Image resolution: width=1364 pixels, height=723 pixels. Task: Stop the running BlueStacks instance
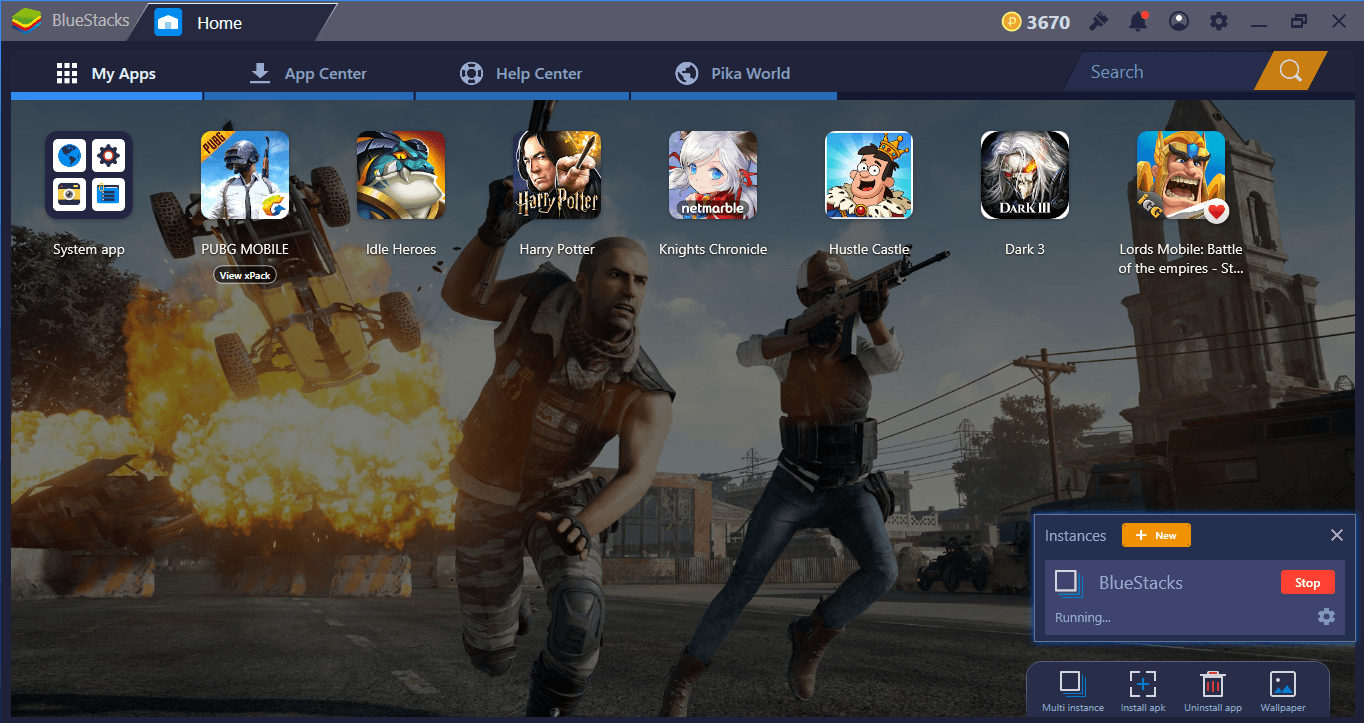1307,582
